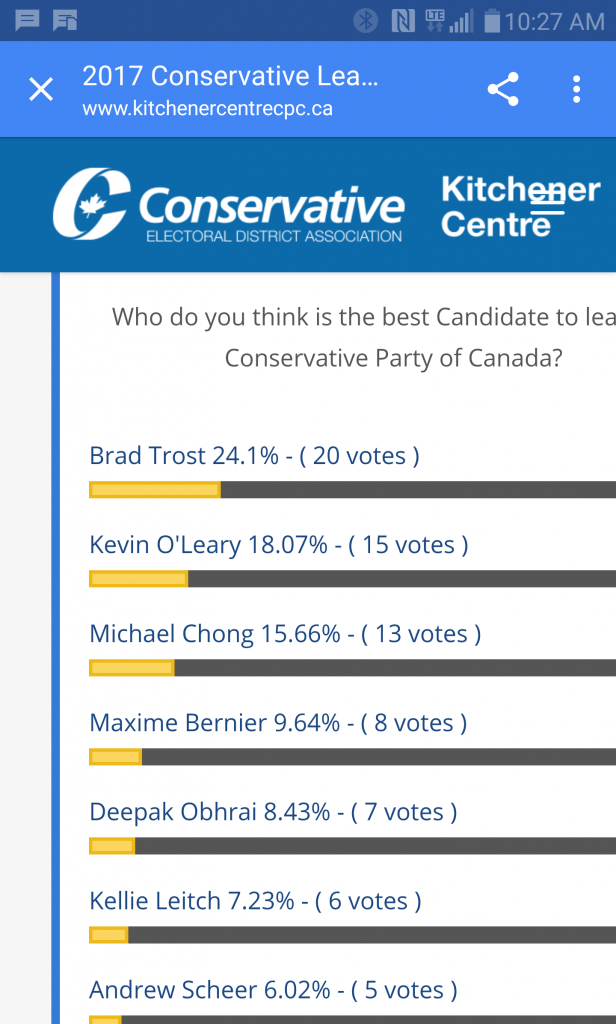Select Andrew Scheer poll result
Screen dimensions: 616x1024
click(273, 990)
